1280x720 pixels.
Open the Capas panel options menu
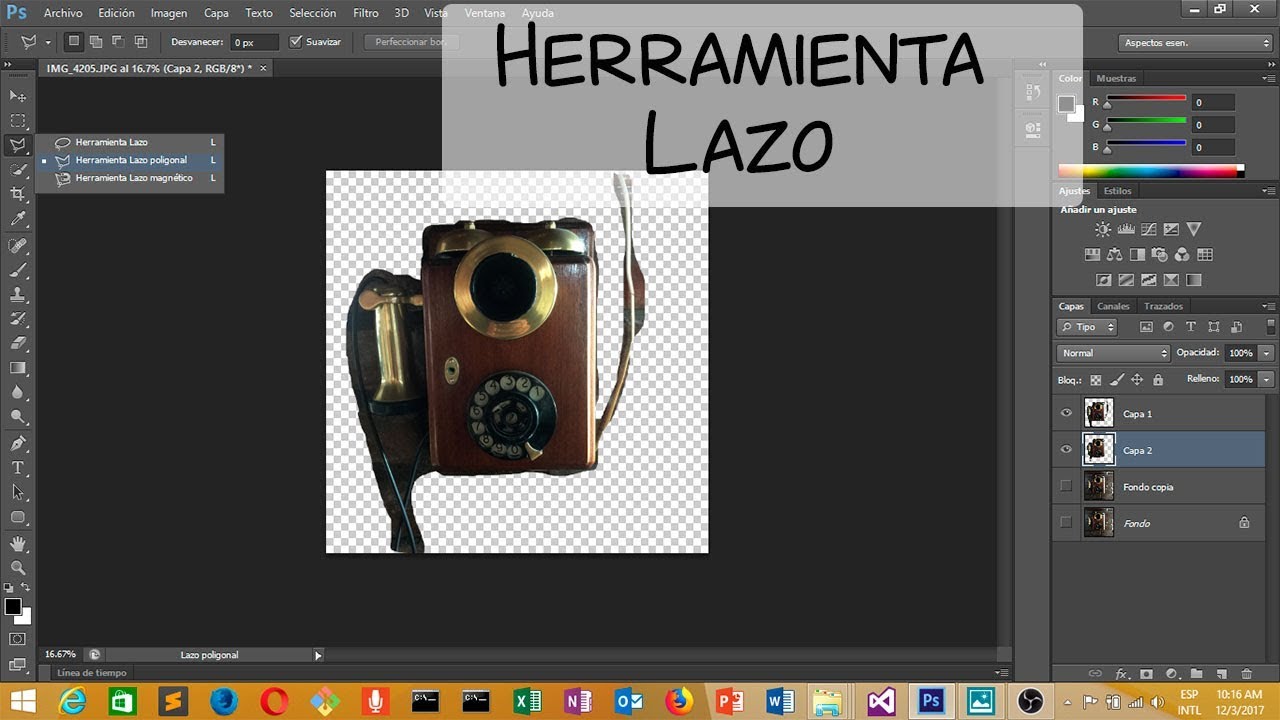click(1270, 306)
